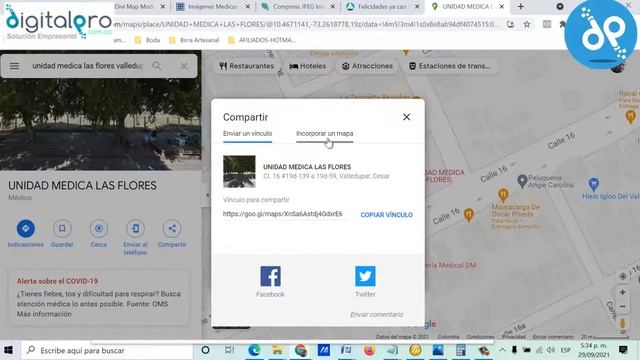
Task: Open Microsoft Edge from taskbar
Action: (254, 350)
